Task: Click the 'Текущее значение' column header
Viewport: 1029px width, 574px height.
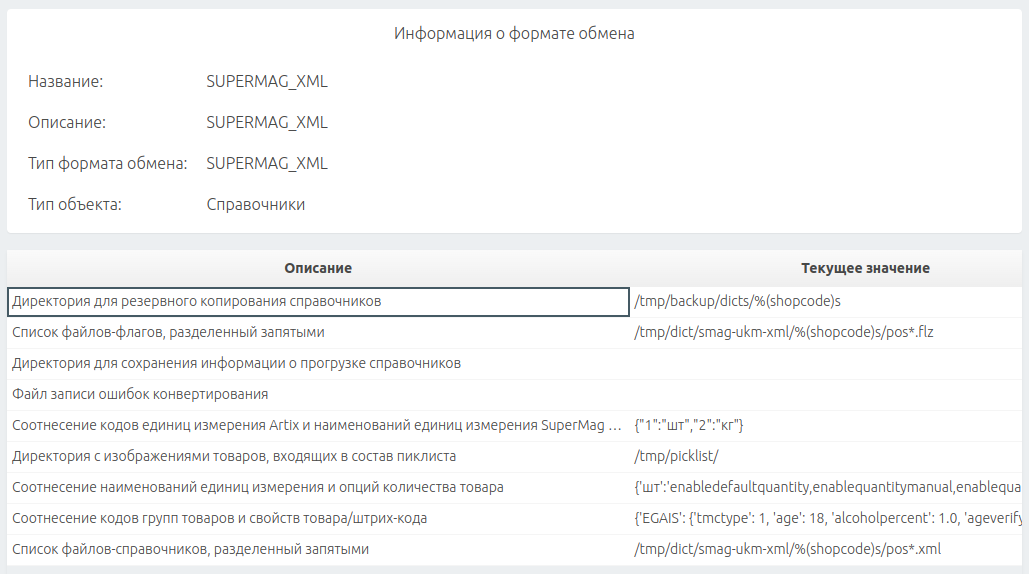Action: point(865,268)
